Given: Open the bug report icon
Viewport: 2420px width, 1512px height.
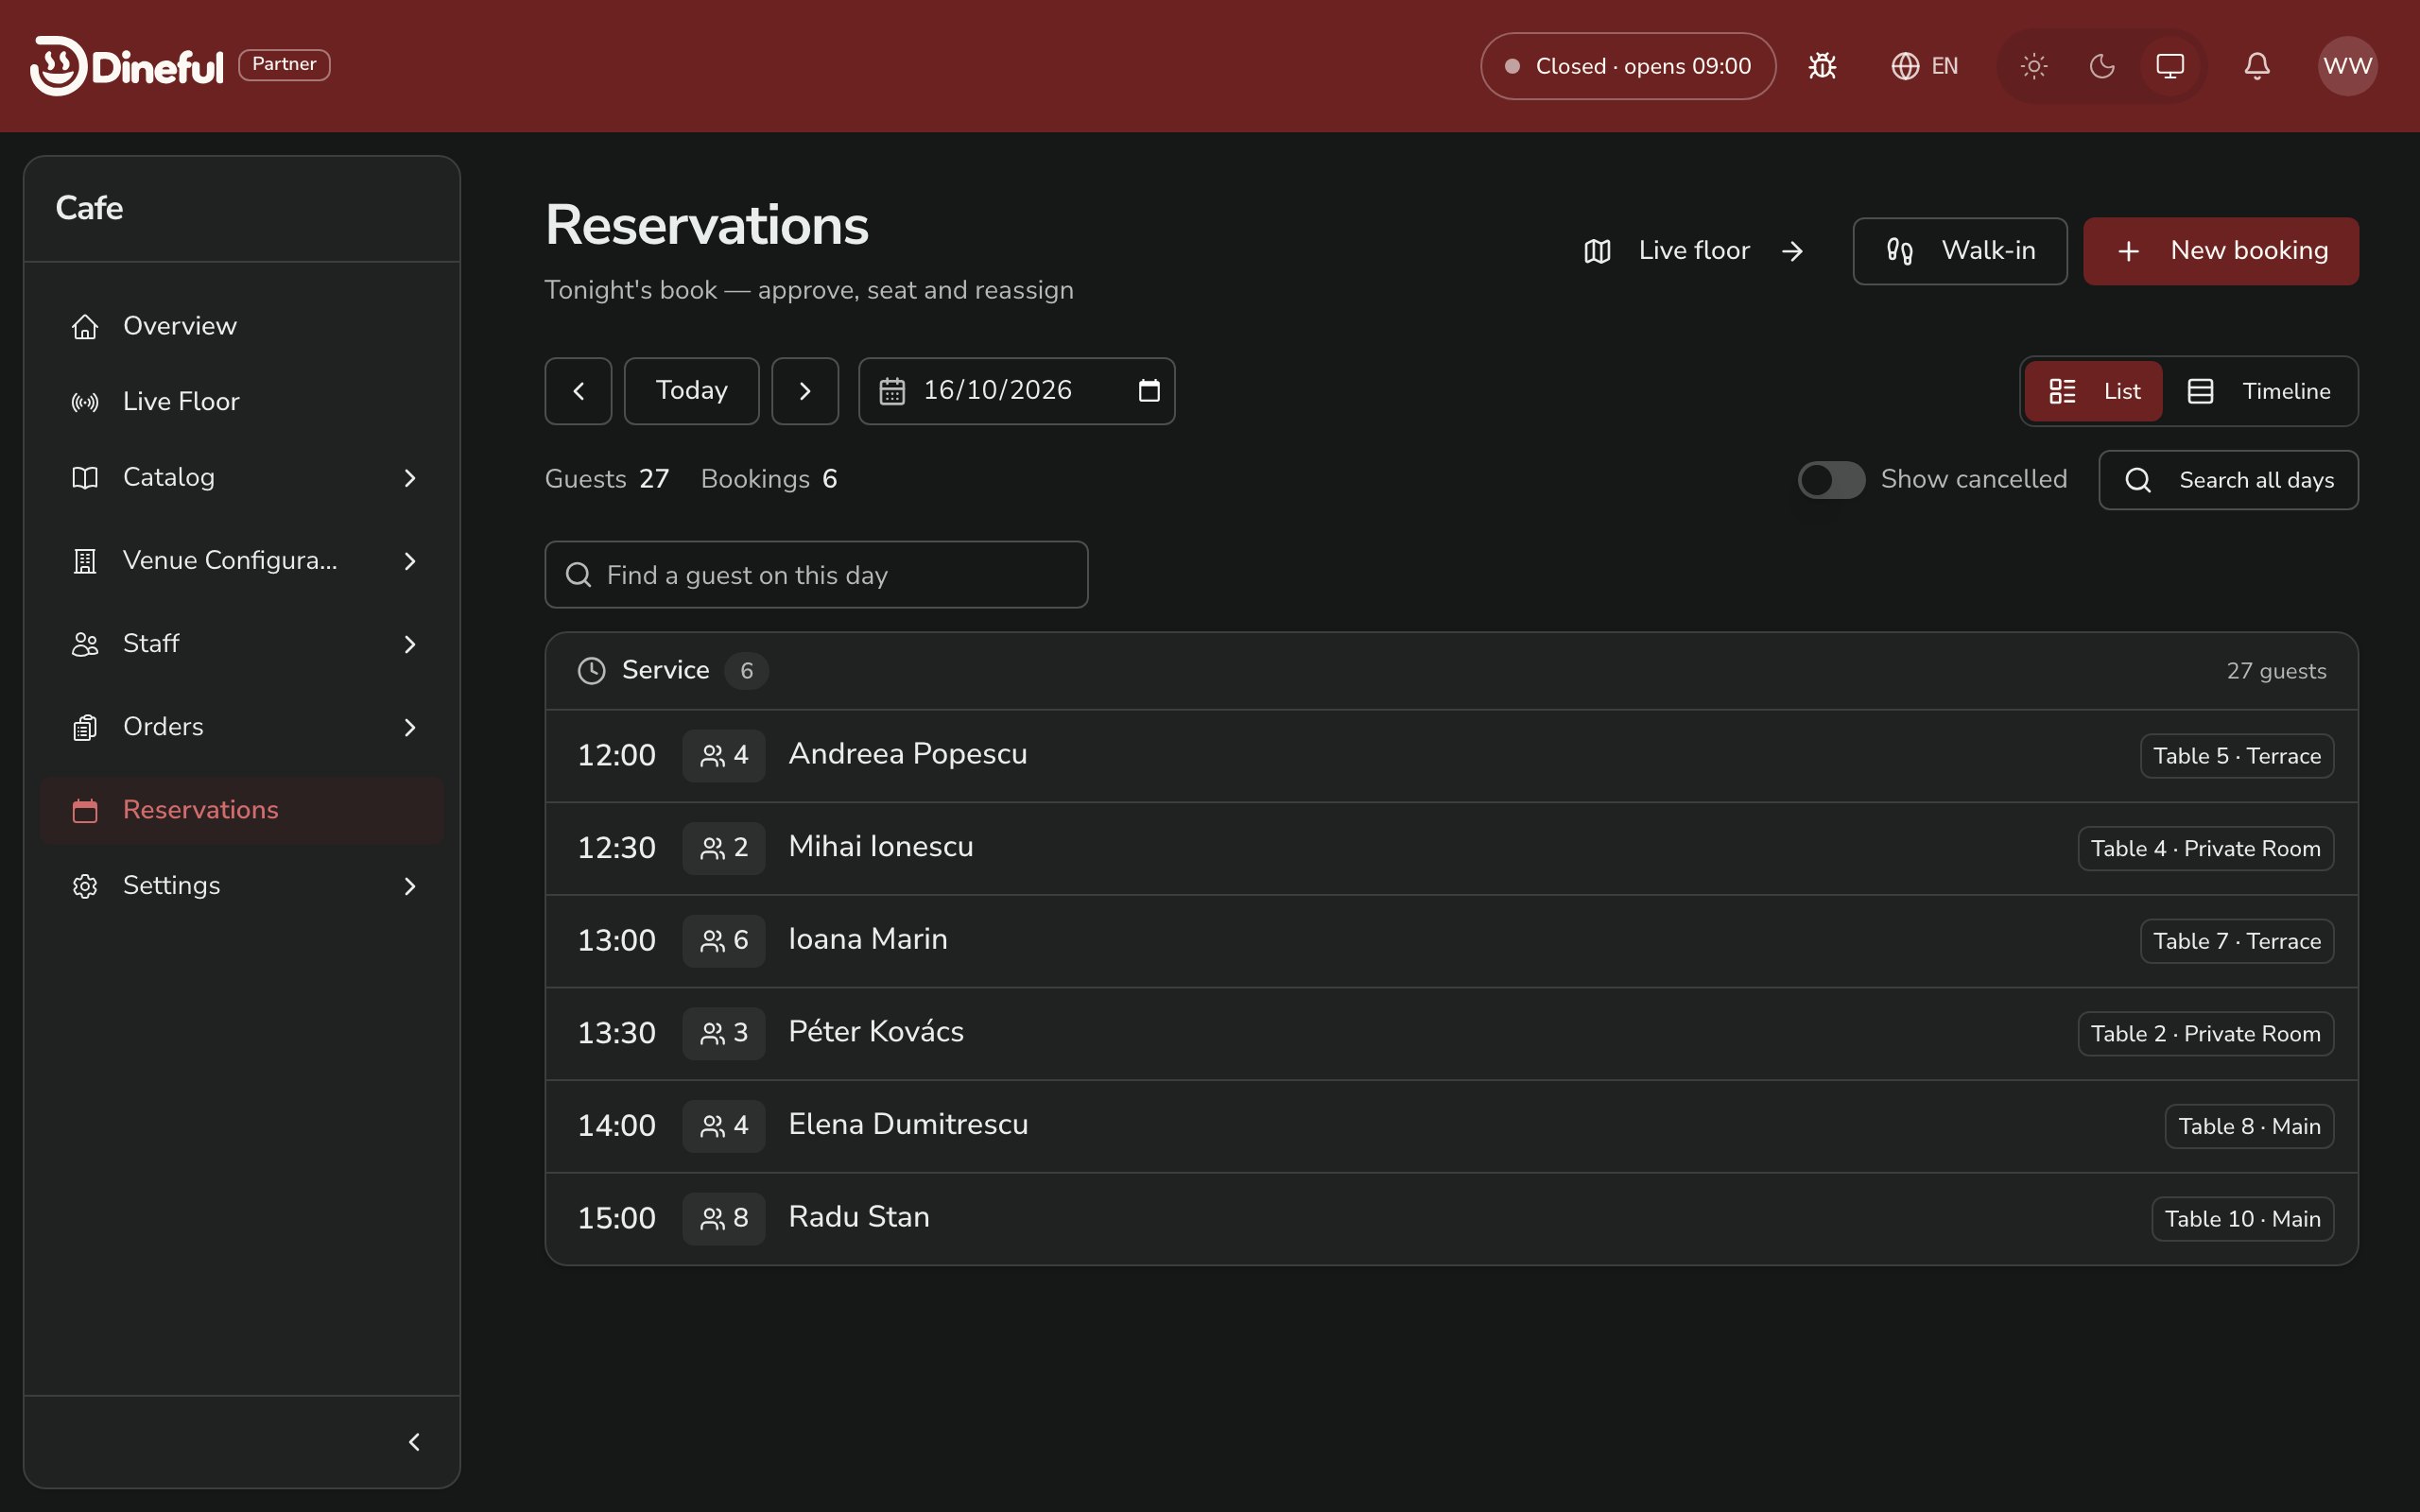Looking at the screenshot, I should (1822, 66).
